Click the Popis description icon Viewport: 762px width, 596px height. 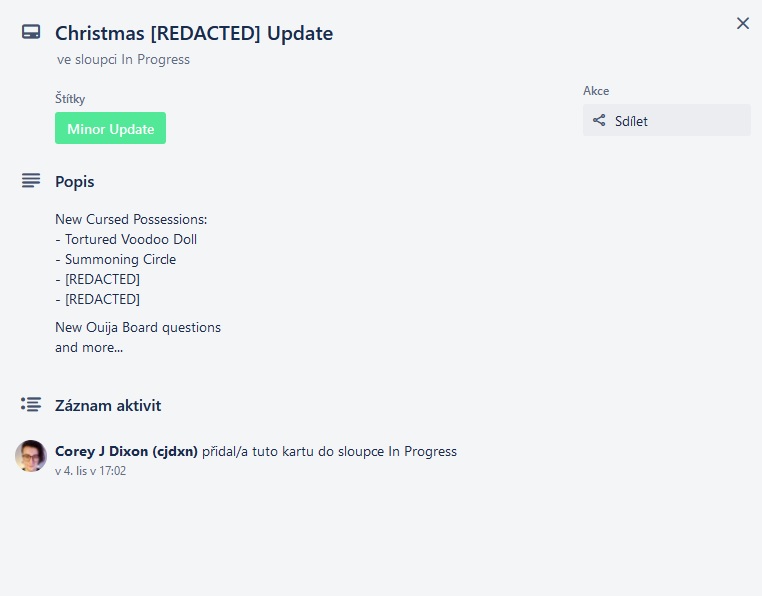click(x=31, y=181)
